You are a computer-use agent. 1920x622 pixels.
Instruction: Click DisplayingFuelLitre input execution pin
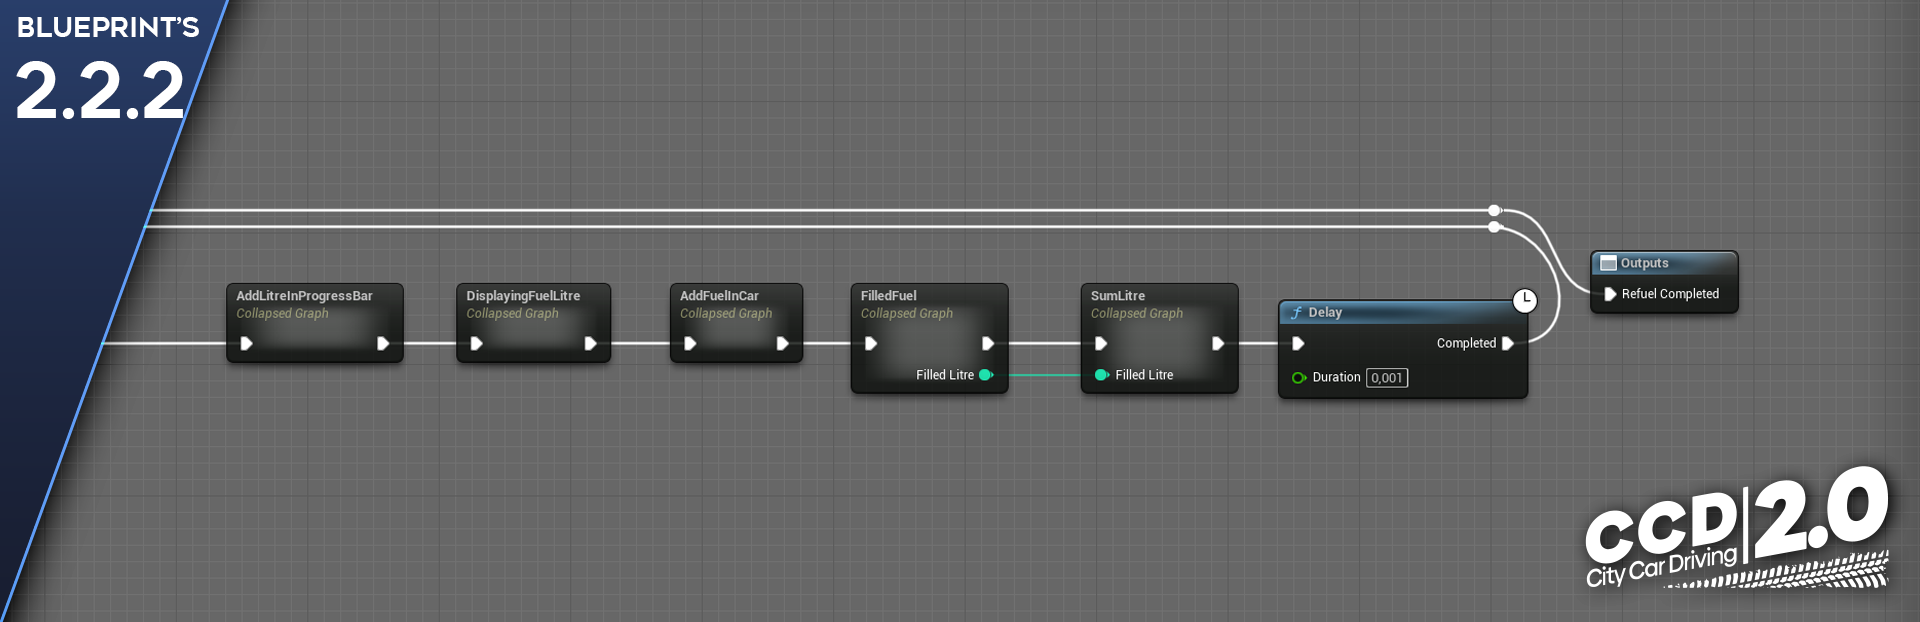tap(476, 343)
